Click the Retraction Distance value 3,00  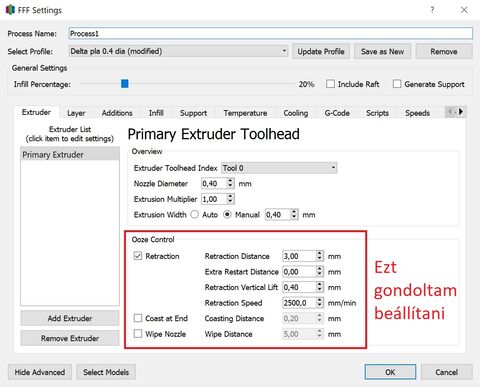[299, 256]
